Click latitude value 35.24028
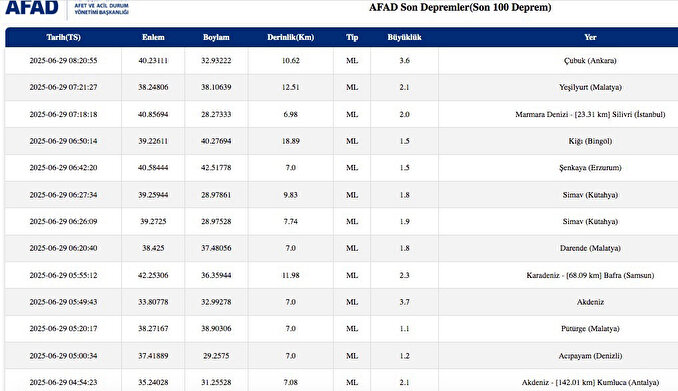The image size is (678, 391). coord(153,382)
